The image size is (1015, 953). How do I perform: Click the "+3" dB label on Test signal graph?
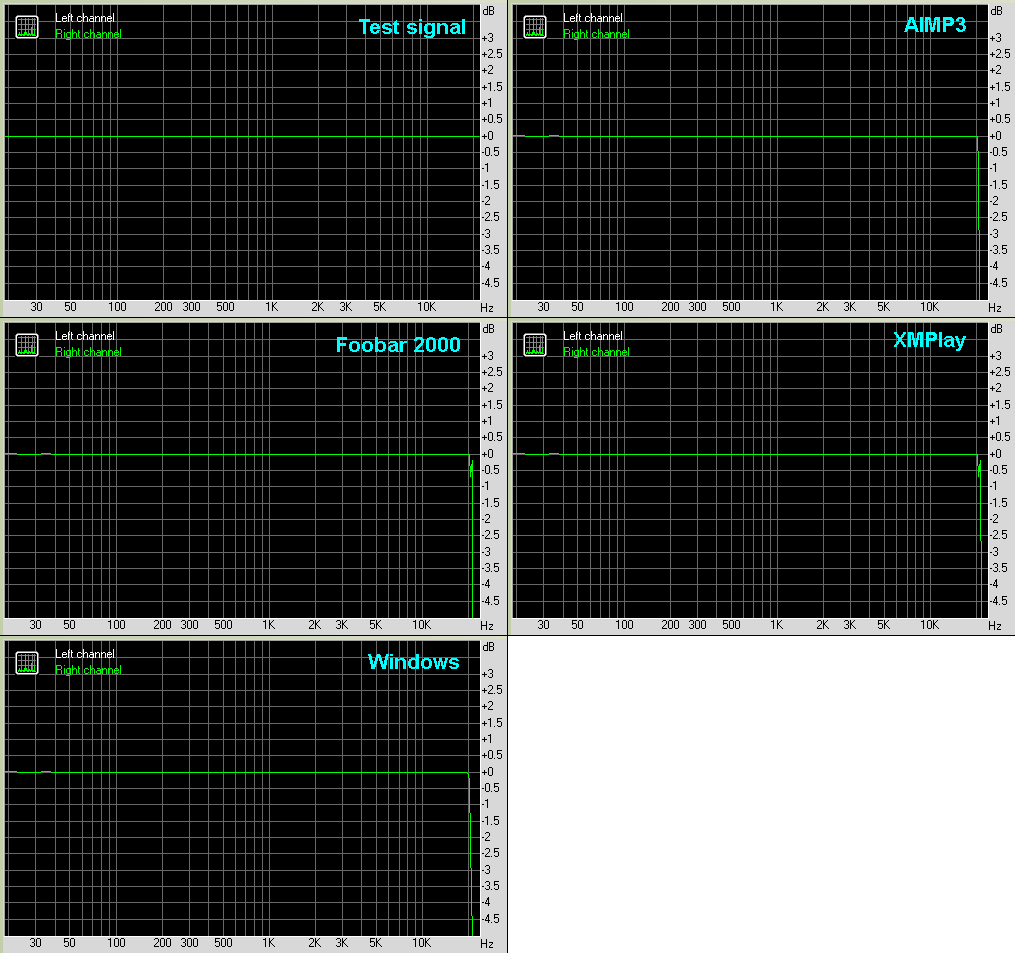click(487, 38)
